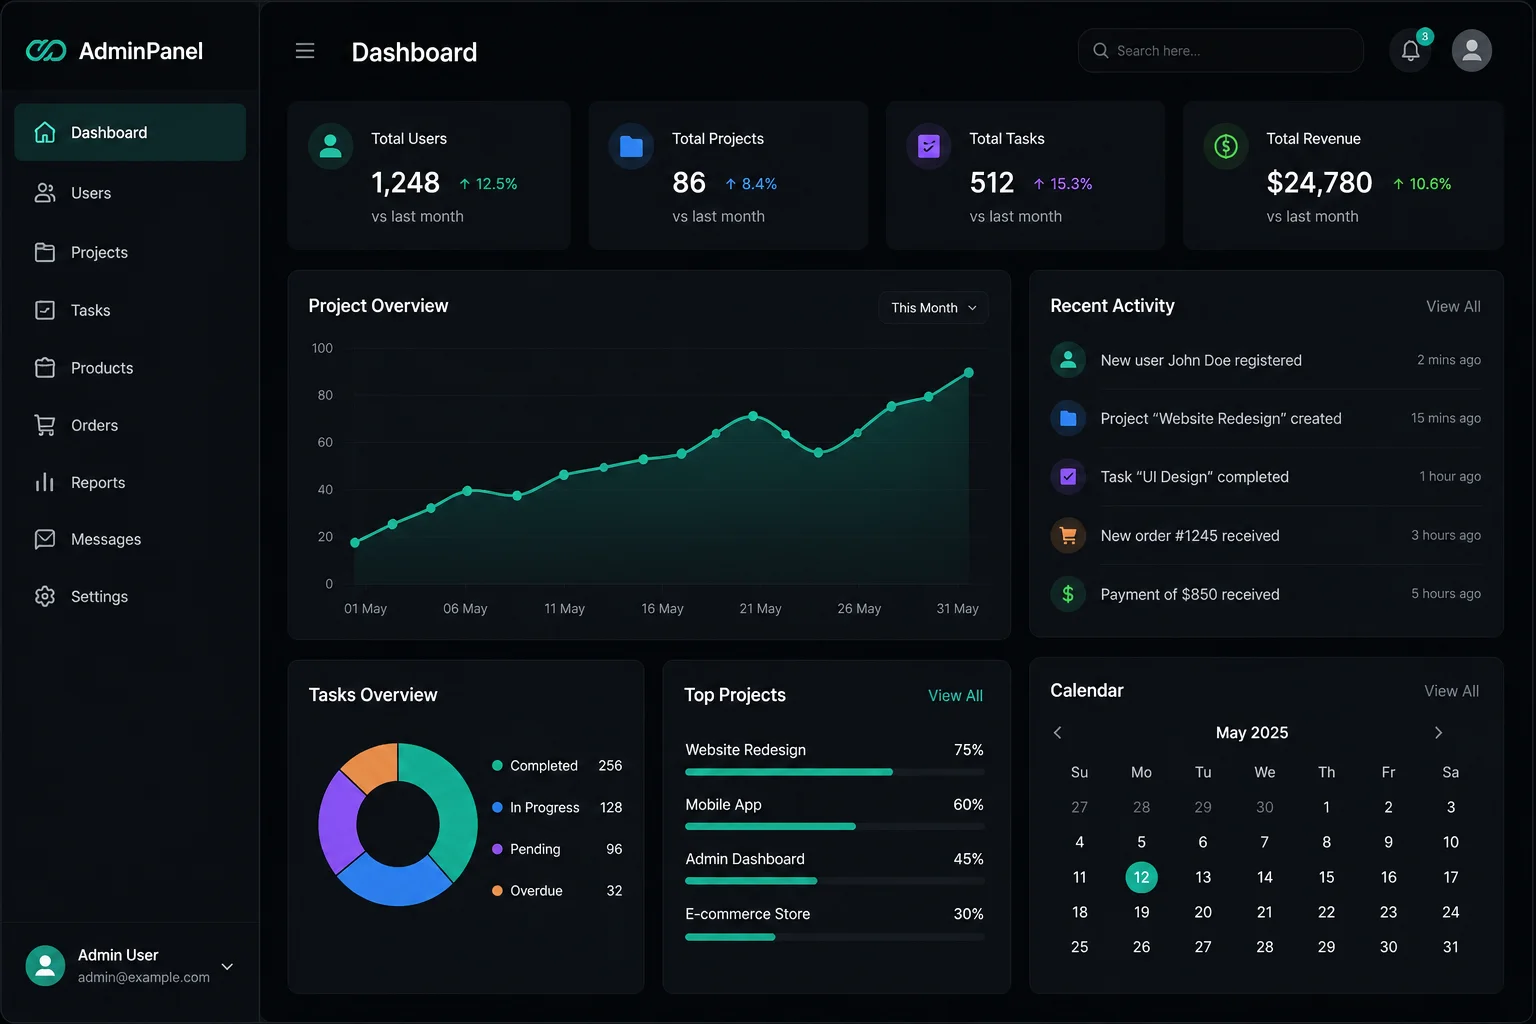Click the Total Users person icon
The height and width of the screenshot is (1024, 1536).
(x=331, y=146)
